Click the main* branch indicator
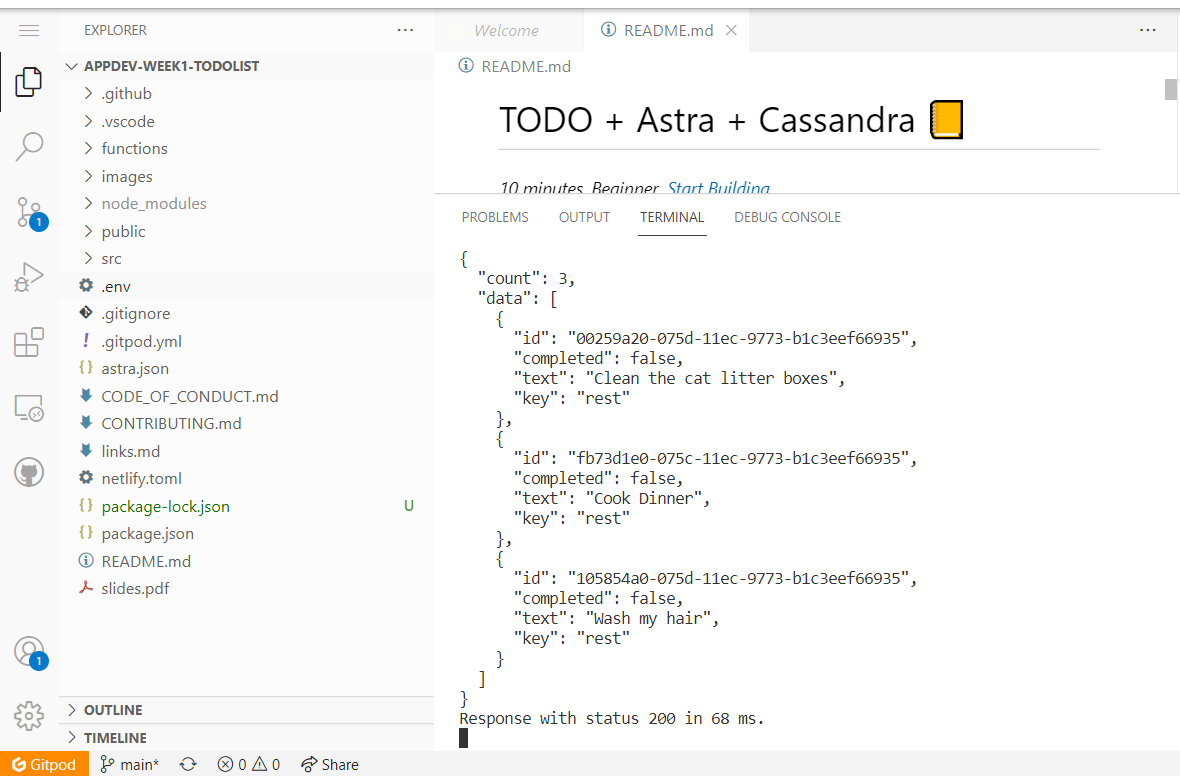The width and height of the screenshot is (1180, 776). click(129, 764)
